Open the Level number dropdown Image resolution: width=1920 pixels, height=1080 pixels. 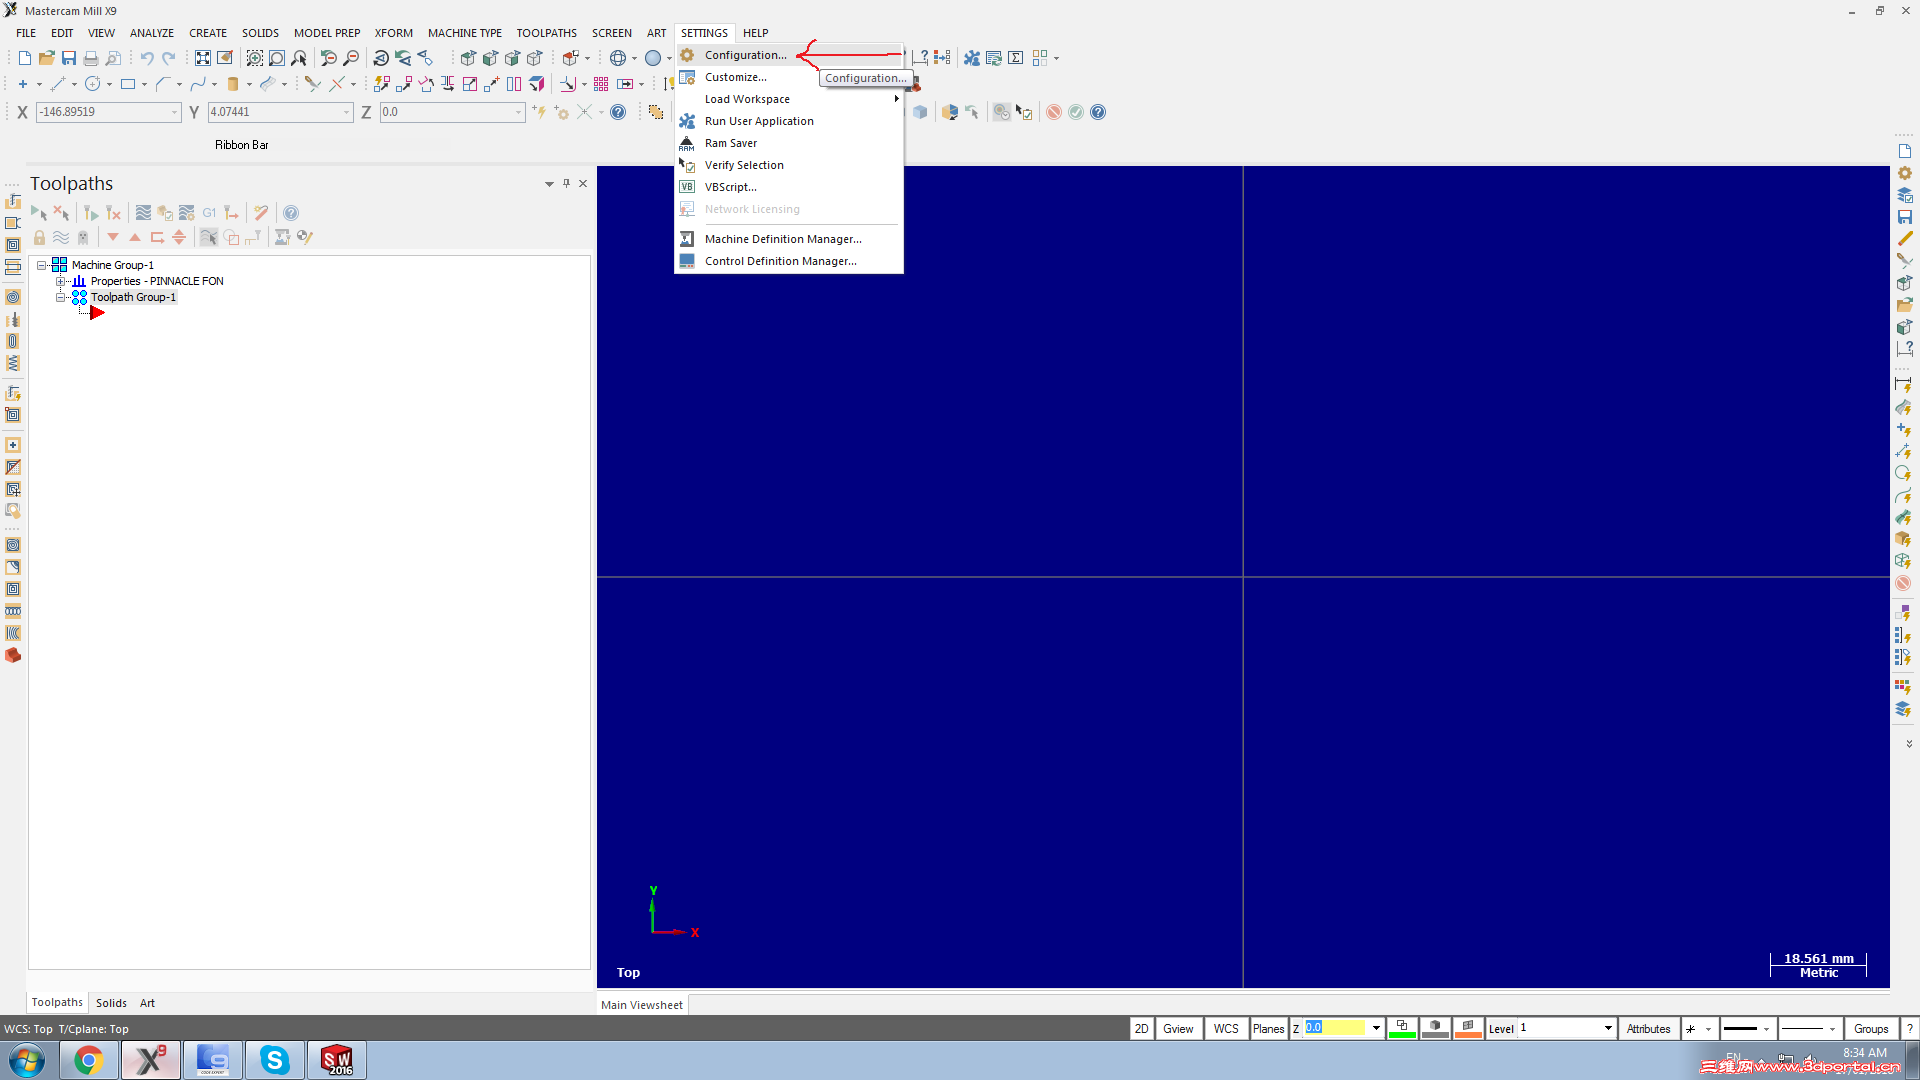click(1607, 1028)
